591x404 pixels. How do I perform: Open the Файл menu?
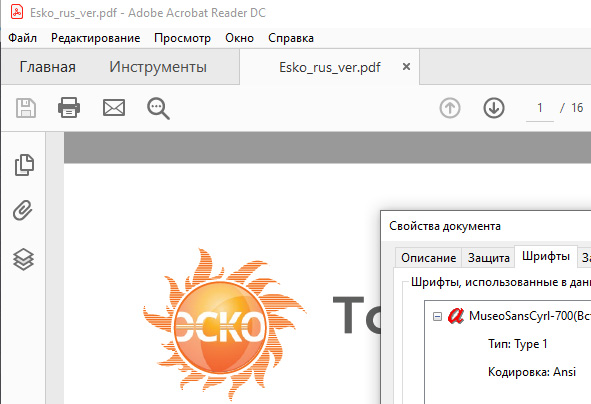23,38
